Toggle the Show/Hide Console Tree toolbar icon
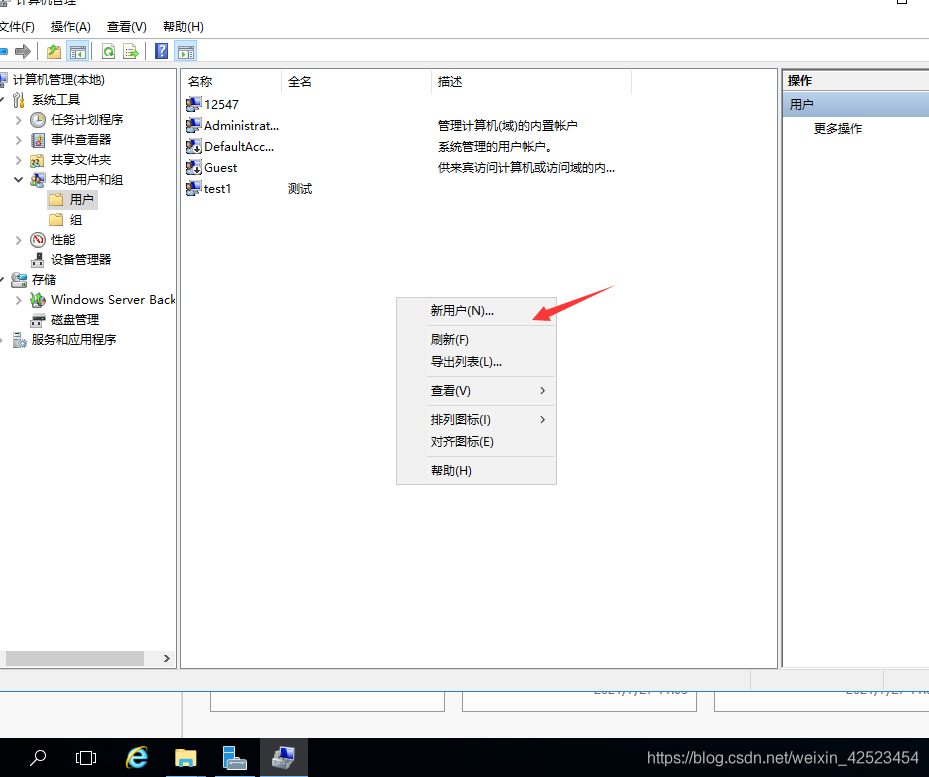 [79, 51]
